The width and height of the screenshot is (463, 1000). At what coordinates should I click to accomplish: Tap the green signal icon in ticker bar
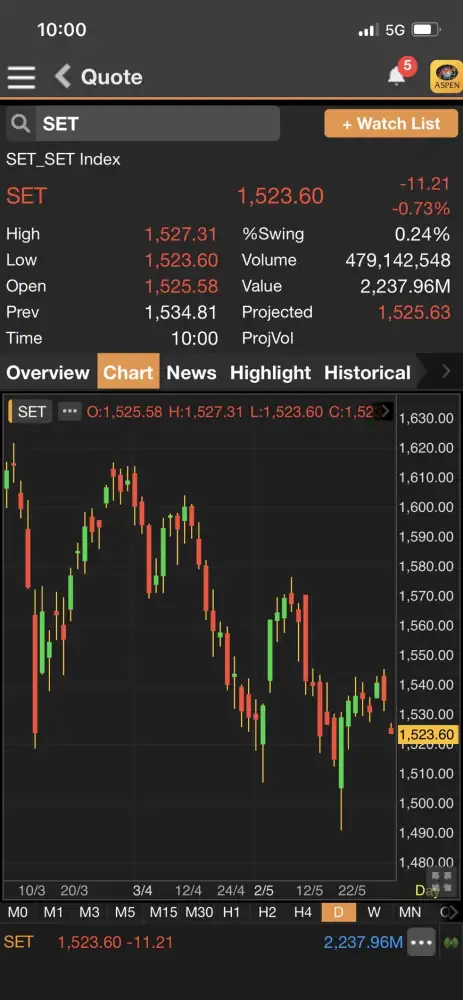452,942
